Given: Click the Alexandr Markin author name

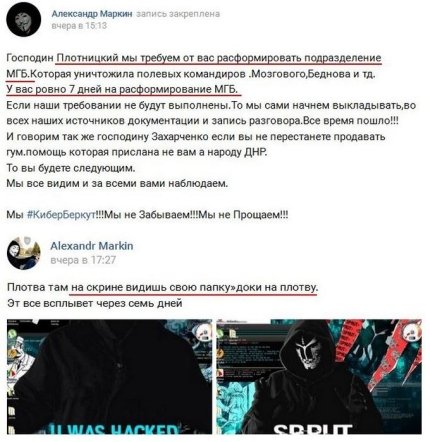Looking at the screenshot, I should [92, 246].
